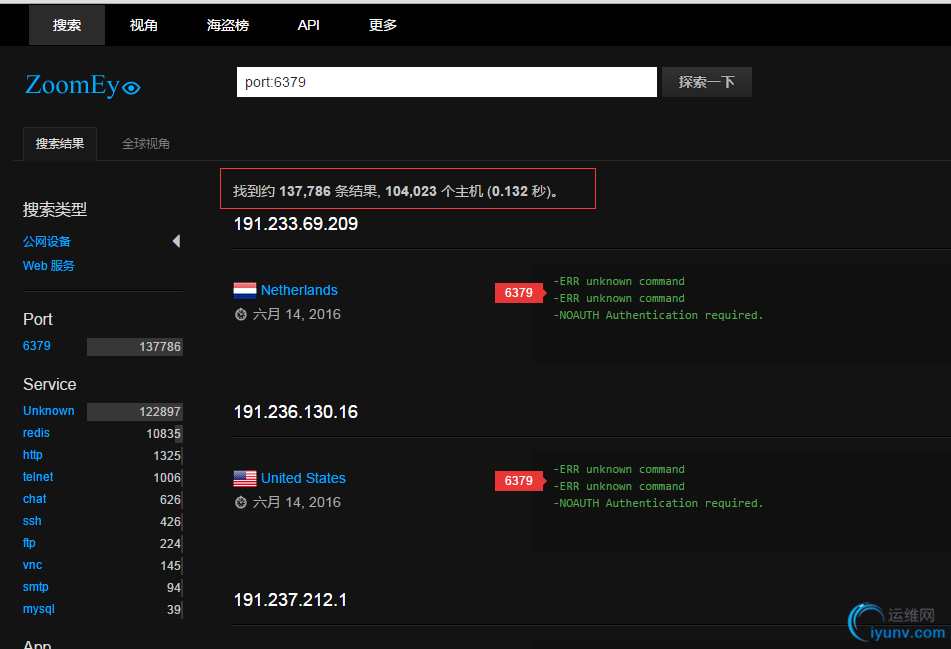The height and width of the screenshot is (649, 951).
Task: Click the 122897 Unknown count bar
Action: coord(135,411)
